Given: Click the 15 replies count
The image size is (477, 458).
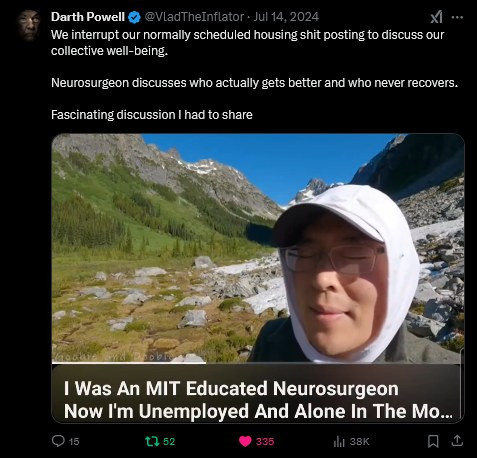Looking at the screenshot, I should pos(74,442).
